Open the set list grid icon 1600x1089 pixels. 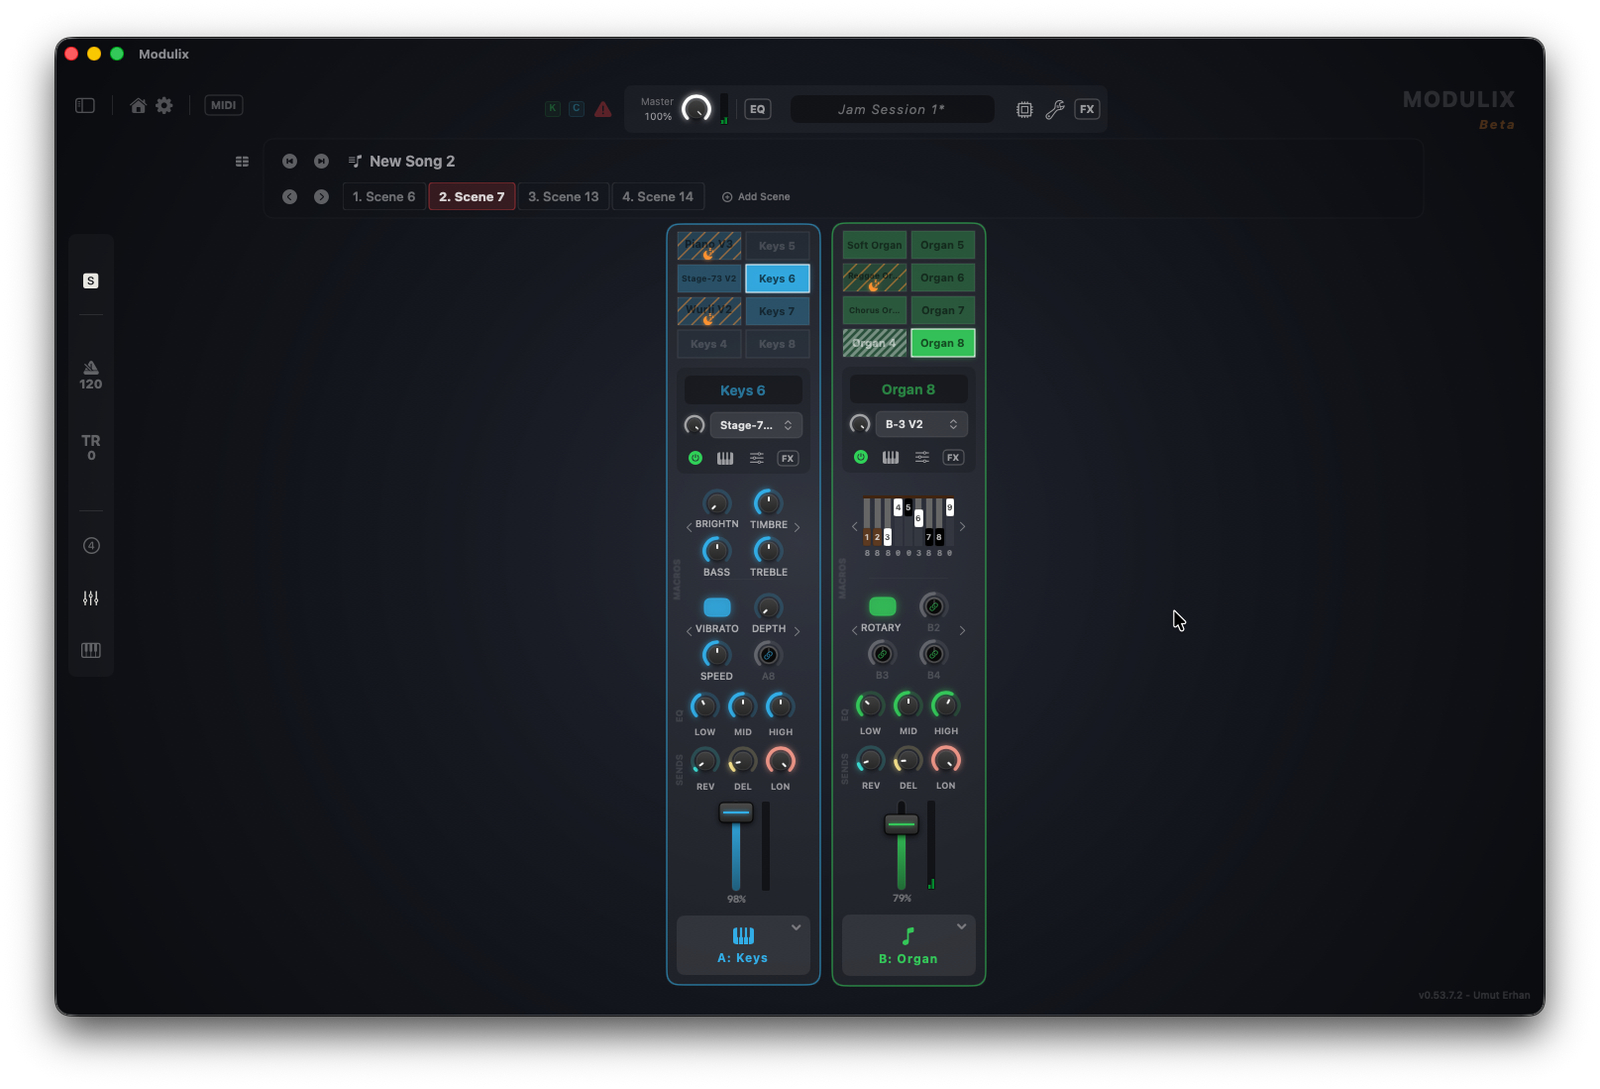pyautogui.click(x=242, y=161)
